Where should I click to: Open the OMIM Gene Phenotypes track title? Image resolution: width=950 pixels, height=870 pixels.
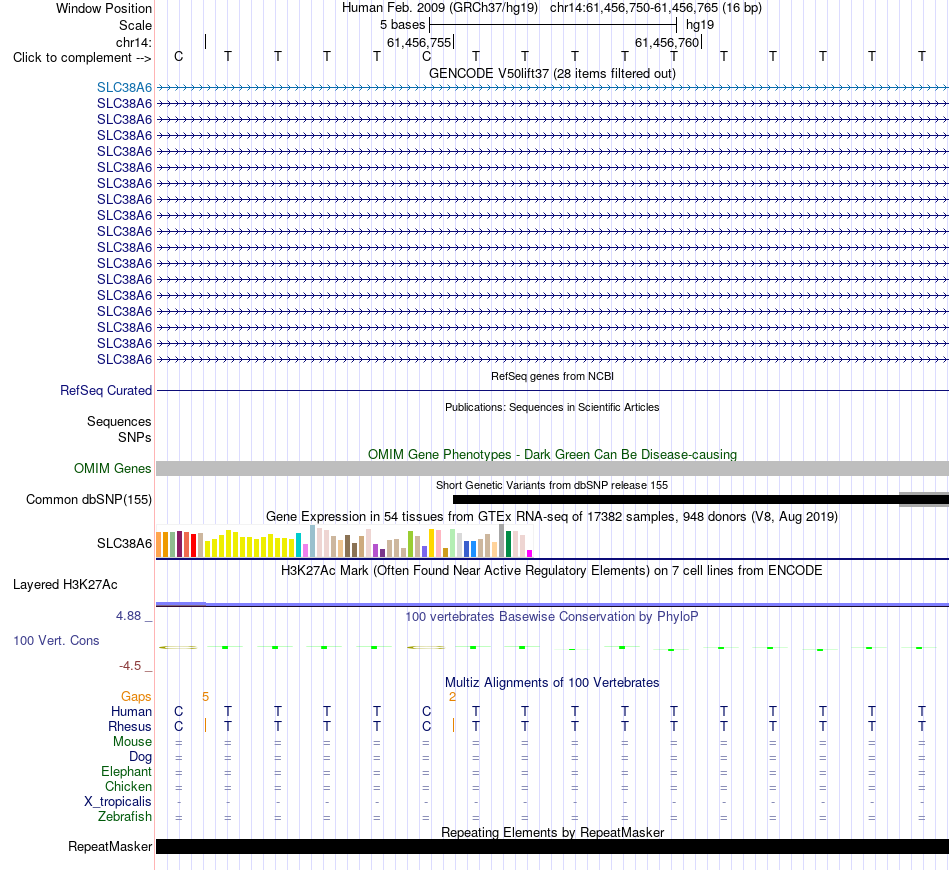tap(552, 454)
